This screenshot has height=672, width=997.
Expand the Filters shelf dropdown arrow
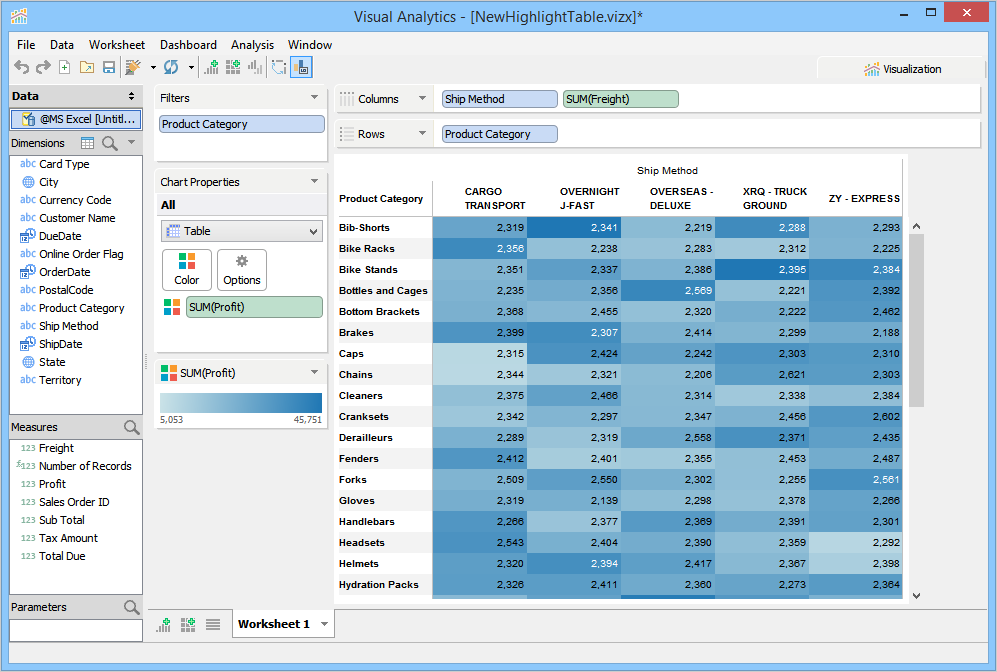(315, 98)
